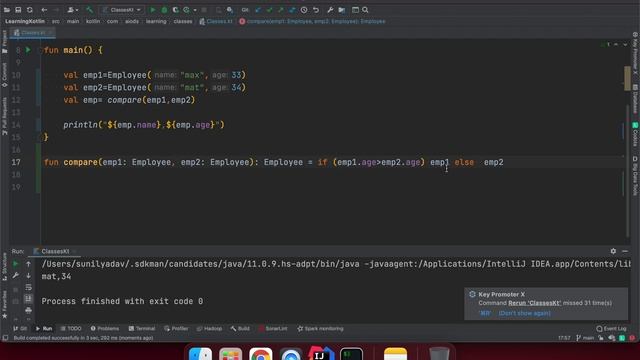This screenshot has width=640, height=360.
Task: Open the Profiler tool window tab
Action: point(176,329)
